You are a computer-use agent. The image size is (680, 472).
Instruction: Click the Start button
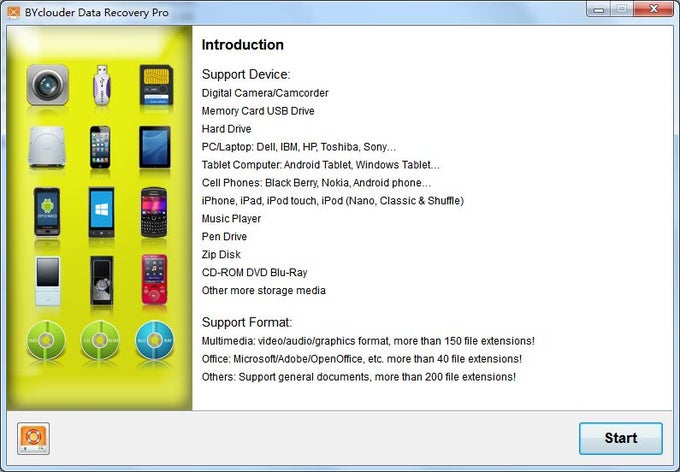click(621, 438)
